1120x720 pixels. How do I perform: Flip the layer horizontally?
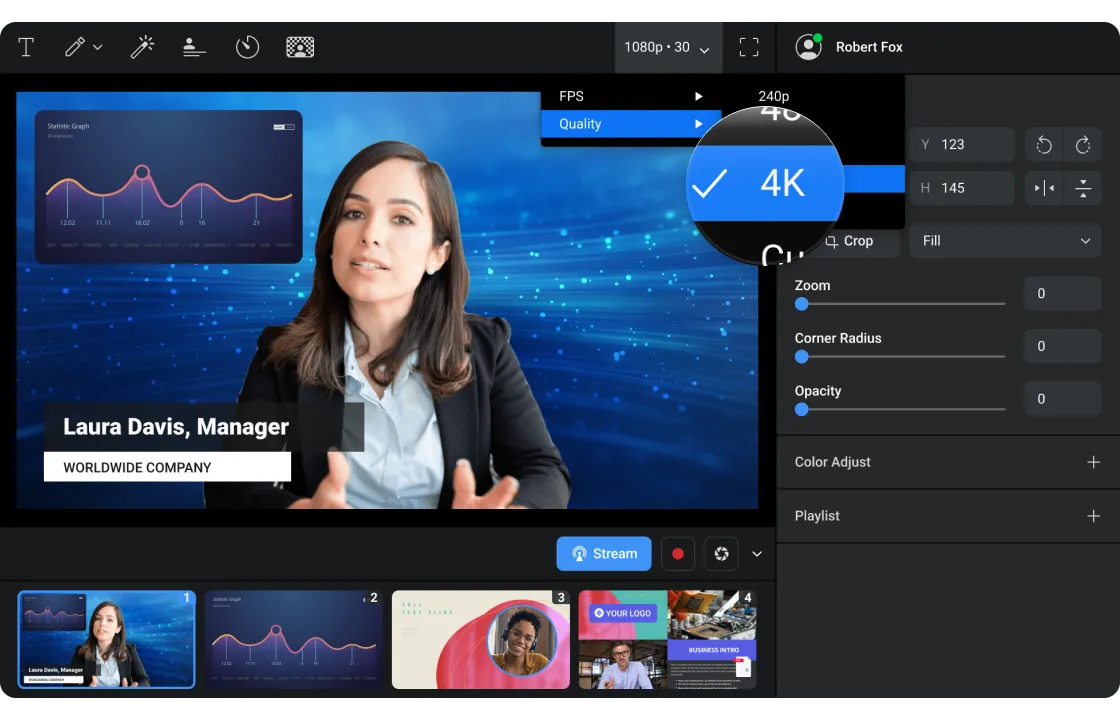click(x=1044, y=188)
